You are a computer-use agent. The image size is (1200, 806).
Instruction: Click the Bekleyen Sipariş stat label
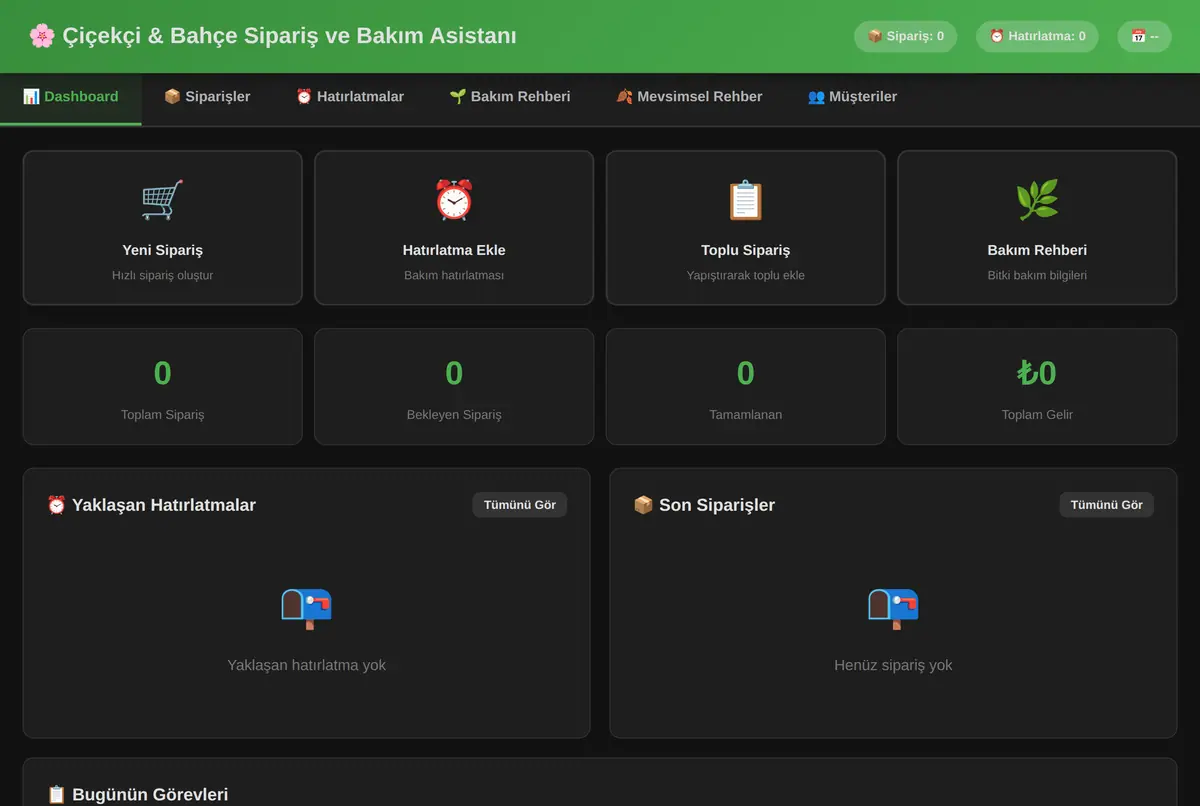tap(454, 414)
